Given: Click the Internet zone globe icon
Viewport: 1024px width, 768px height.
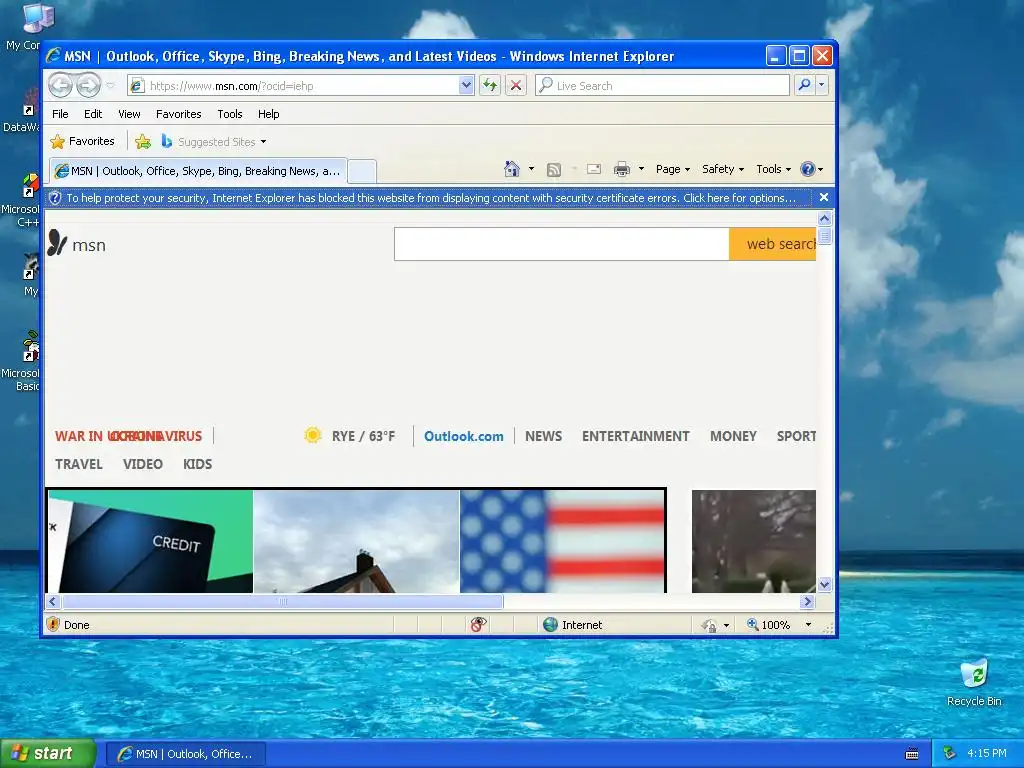Looking at the screenshot, I should (x=551, y=624).
